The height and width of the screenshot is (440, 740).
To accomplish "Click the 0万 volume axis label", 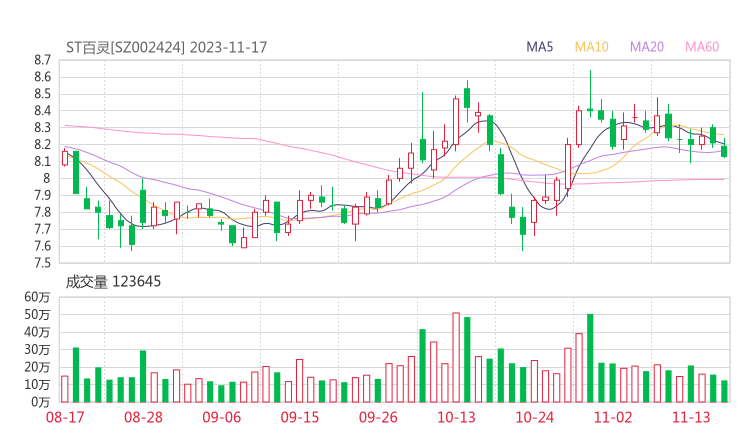I will point(40,402).
